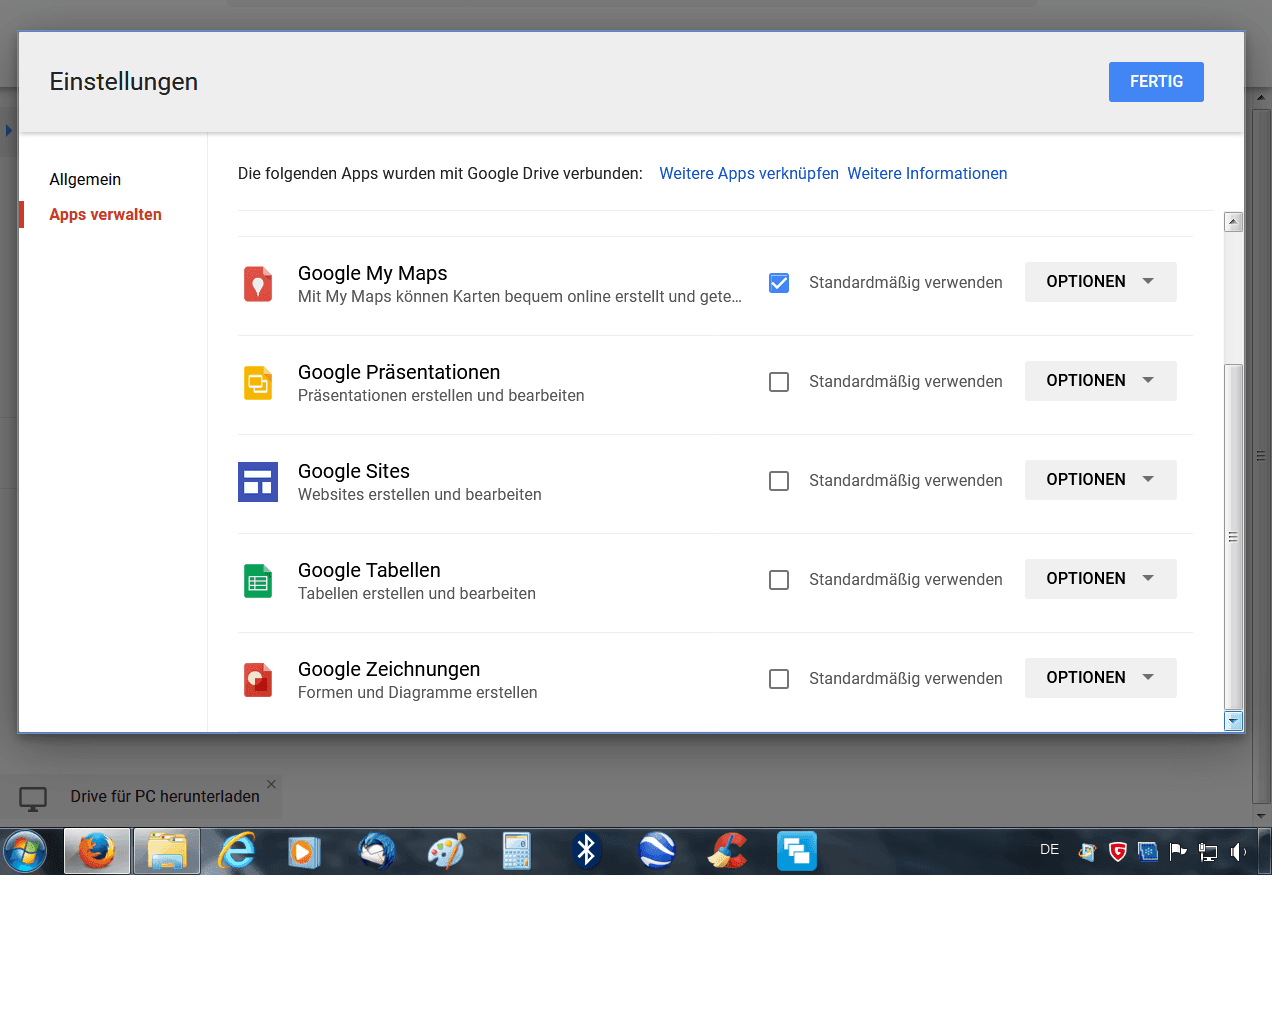Click the Google Tabellen app title
This screenshot has height=1024, width=1280.
tap(369, 571)
